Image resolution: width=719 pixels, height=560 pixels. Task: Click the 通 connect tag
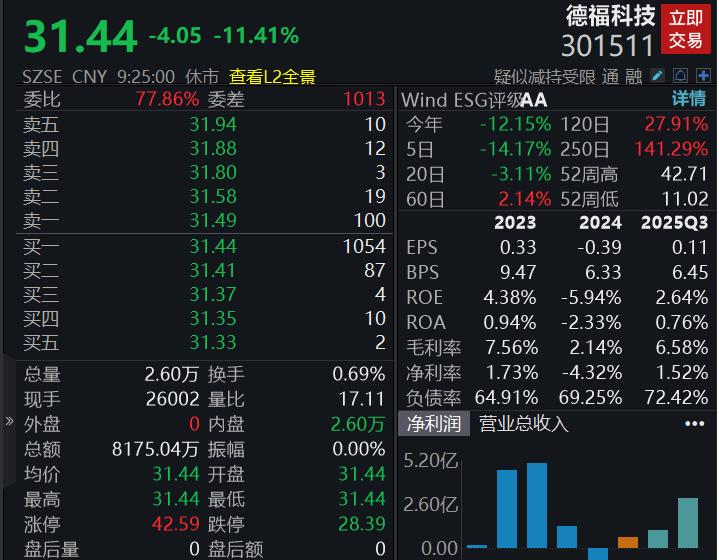point(611,76)
